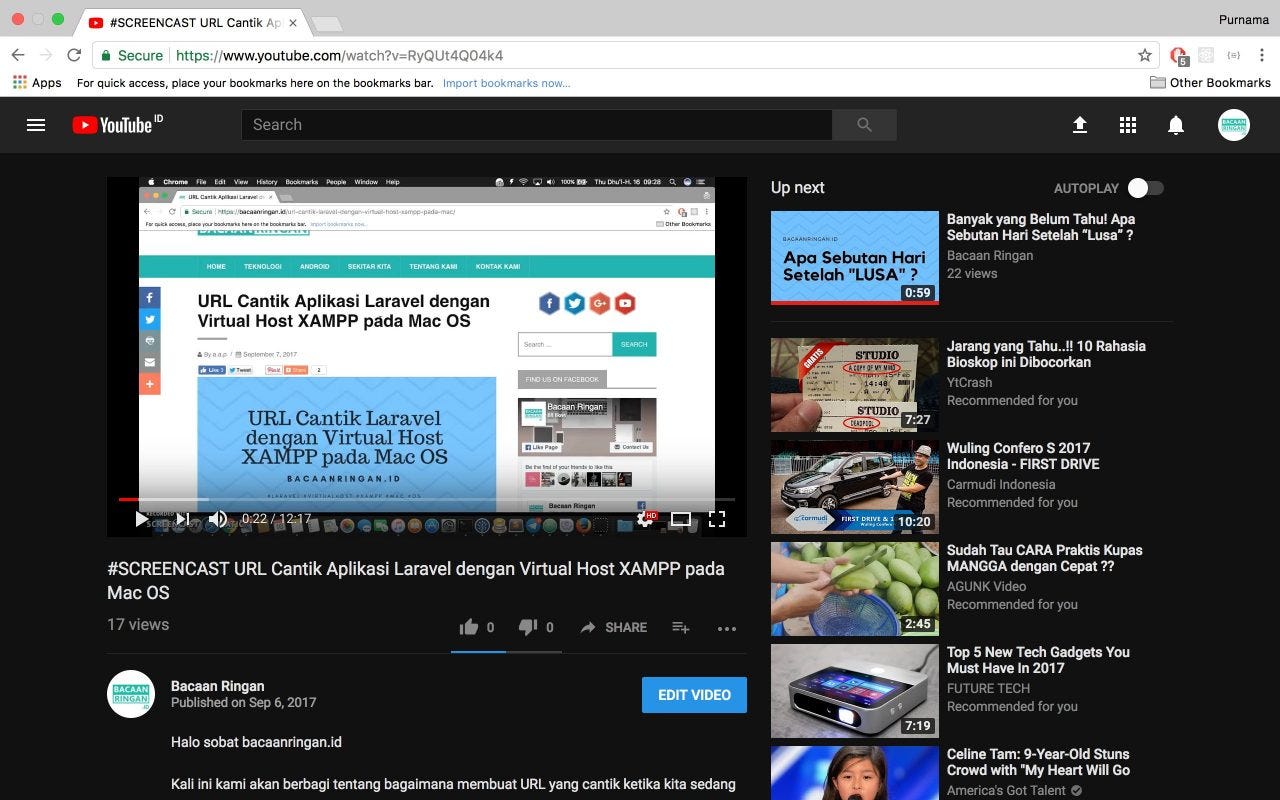Open the player settings gear
This screenshot has height=800, width=1280.
pyautogui.click(x=645, y=519)
